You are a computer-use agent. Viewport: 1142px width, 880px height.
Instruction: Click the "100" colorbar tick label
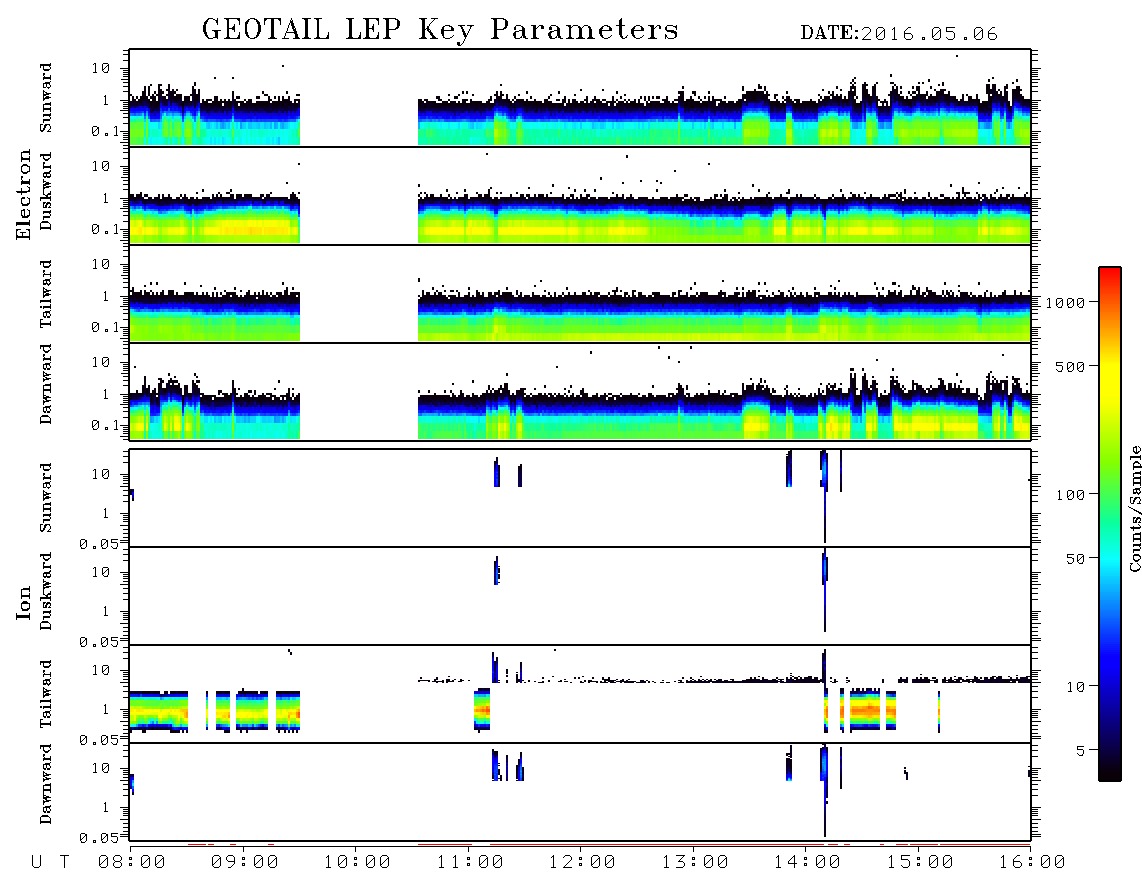(x=1070, y=495)
